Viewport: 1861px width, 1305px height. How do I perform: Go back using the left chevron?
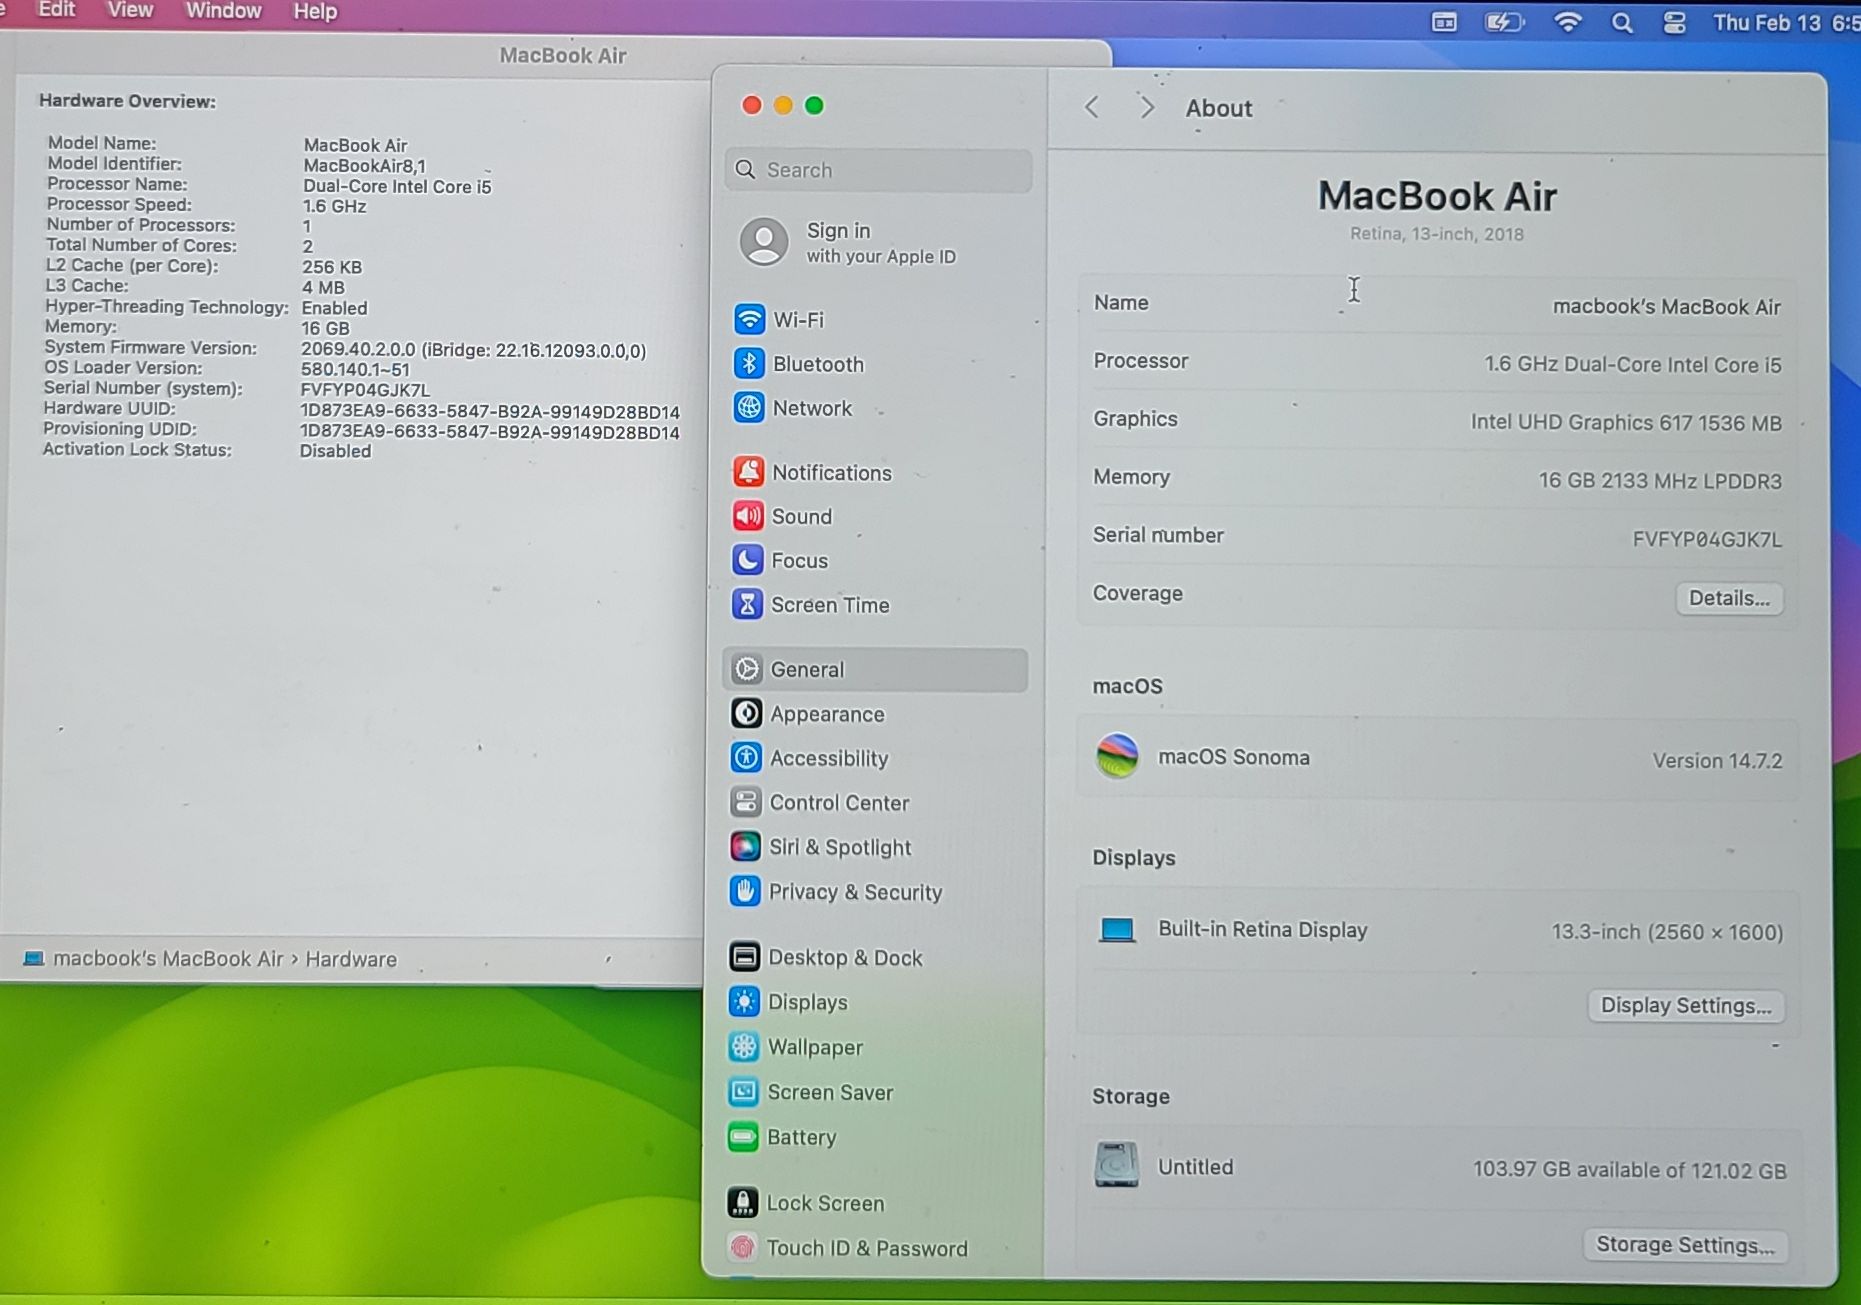(1092, 107)
